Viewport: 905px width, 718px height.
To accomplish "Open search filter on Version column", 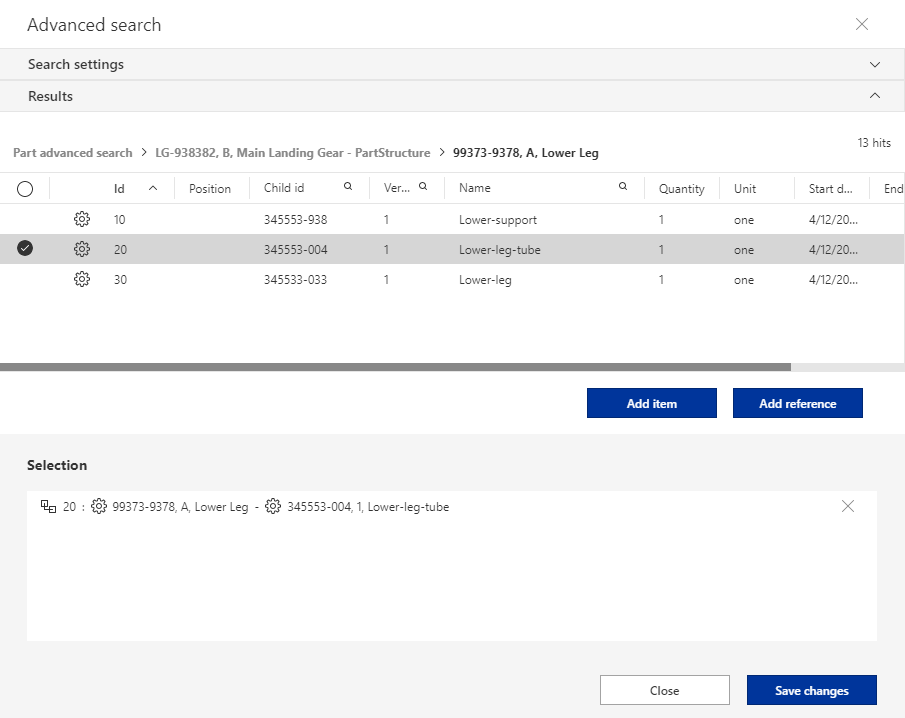I will point(423,188).
